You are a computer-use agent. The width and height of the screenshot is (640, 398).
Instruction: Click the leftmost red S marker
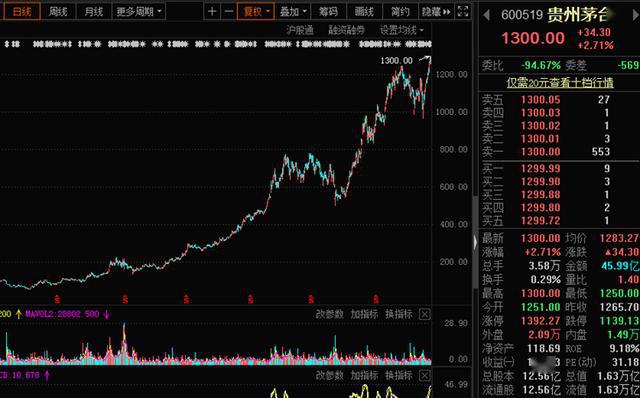click(57, 300)
